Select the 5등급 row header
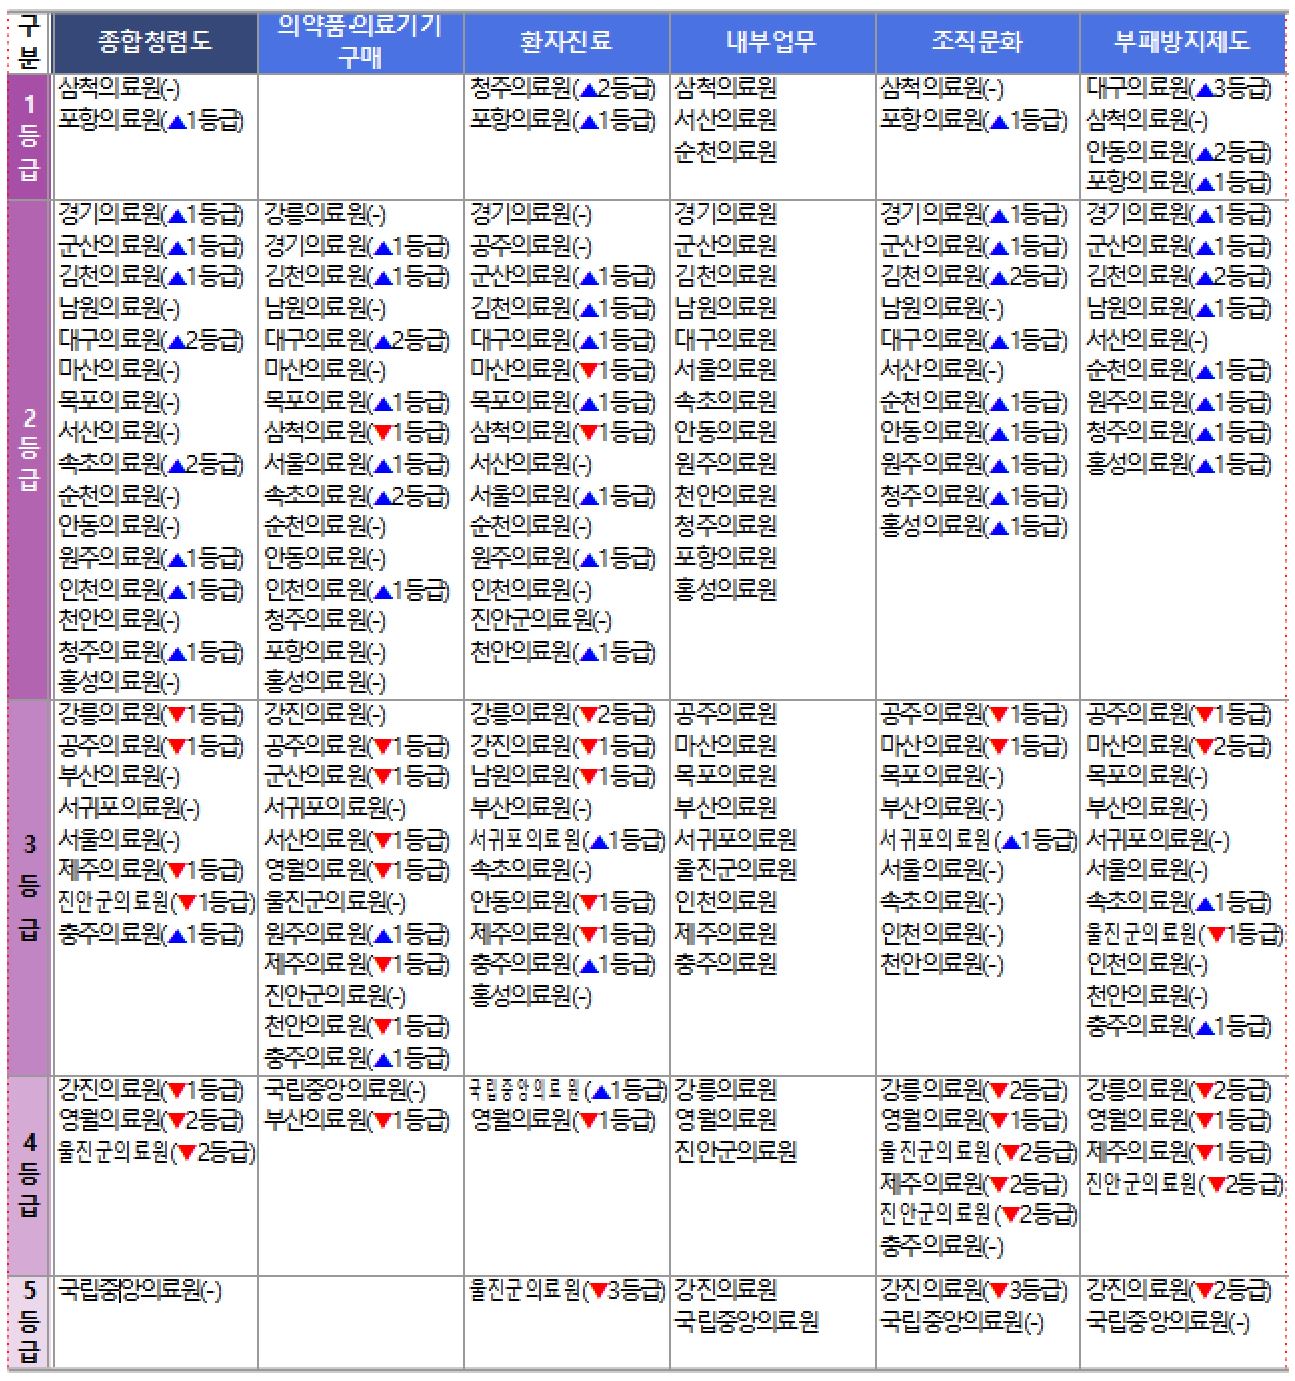 pos(29,1321)
